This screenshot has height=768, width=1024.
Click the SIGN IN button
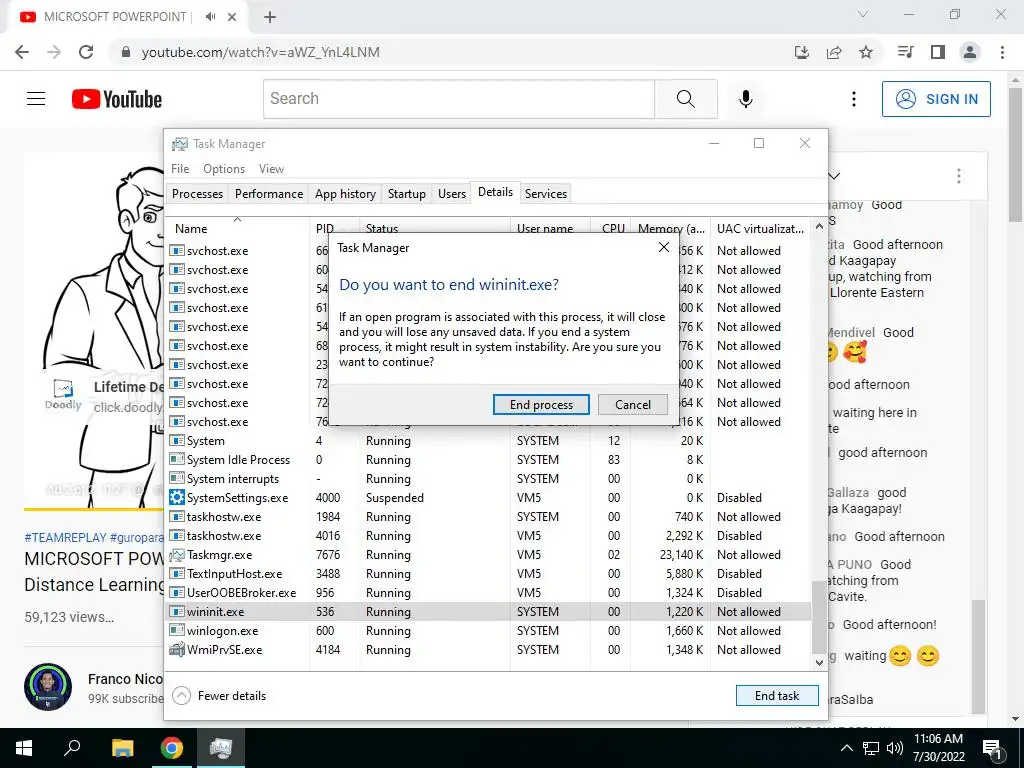click(x=936, y=99)
